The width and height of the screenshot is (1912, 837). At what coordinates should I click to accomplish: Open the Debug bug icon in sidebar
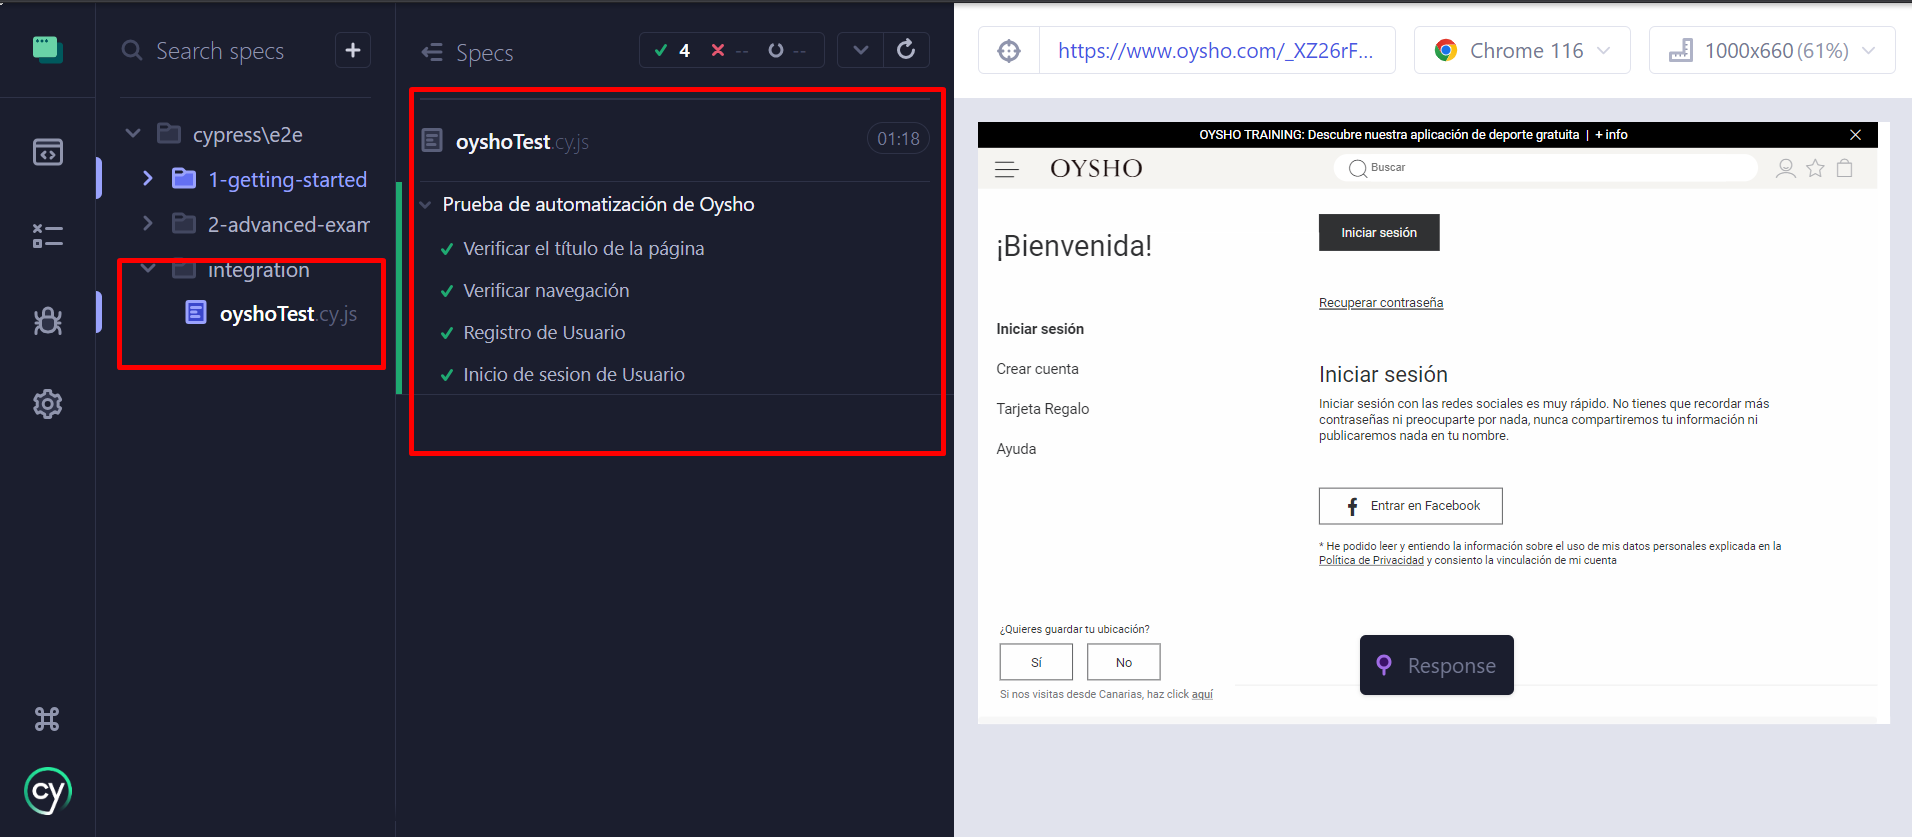47,320
